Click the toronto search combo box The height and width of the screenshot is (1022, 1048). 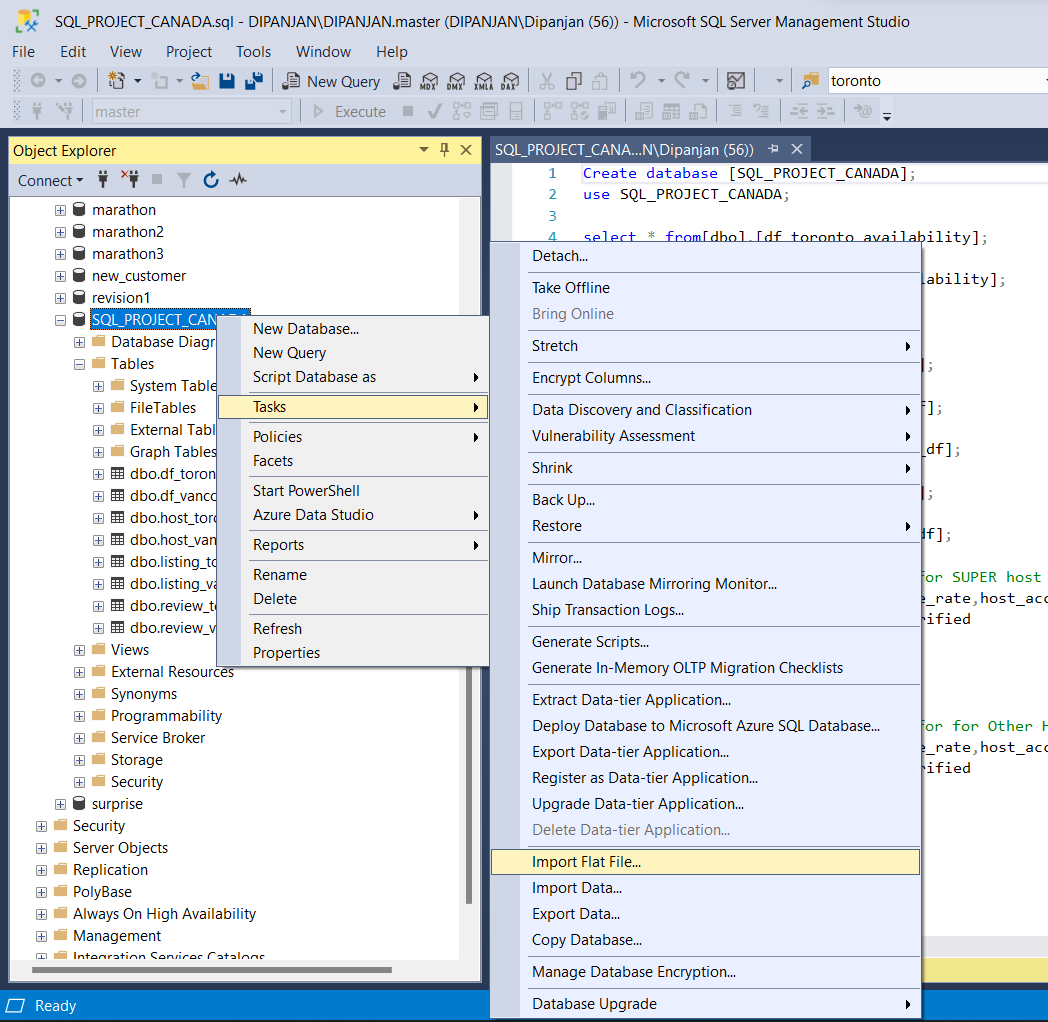coord(936,81)
